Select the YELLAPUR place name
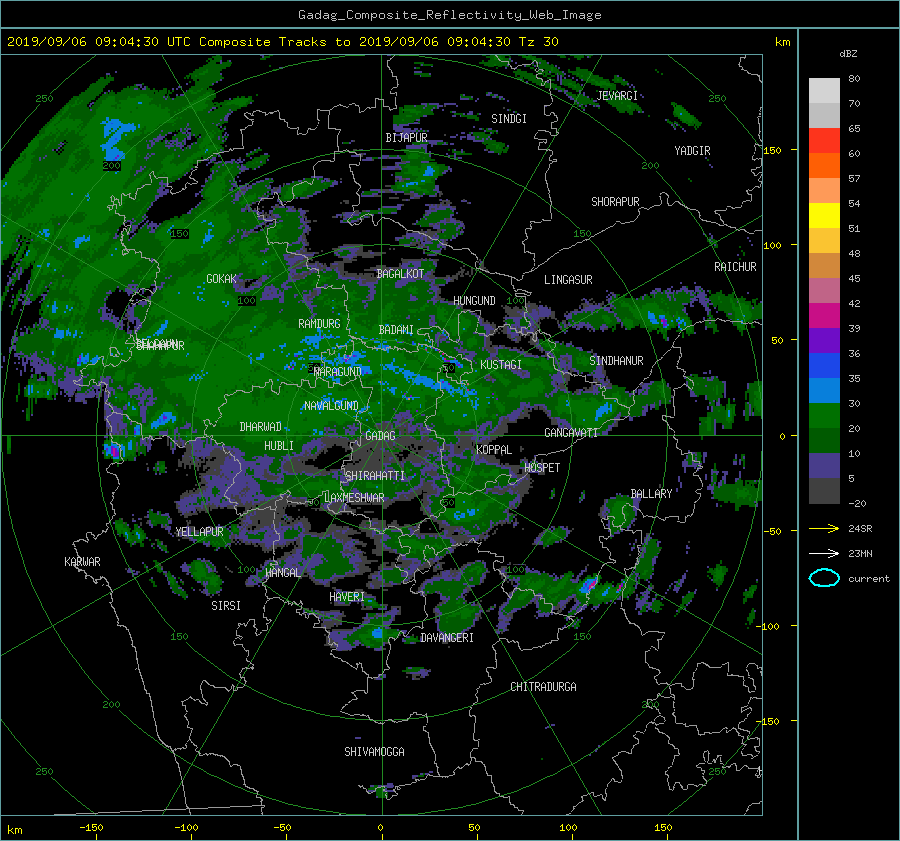 pos(200,532)
